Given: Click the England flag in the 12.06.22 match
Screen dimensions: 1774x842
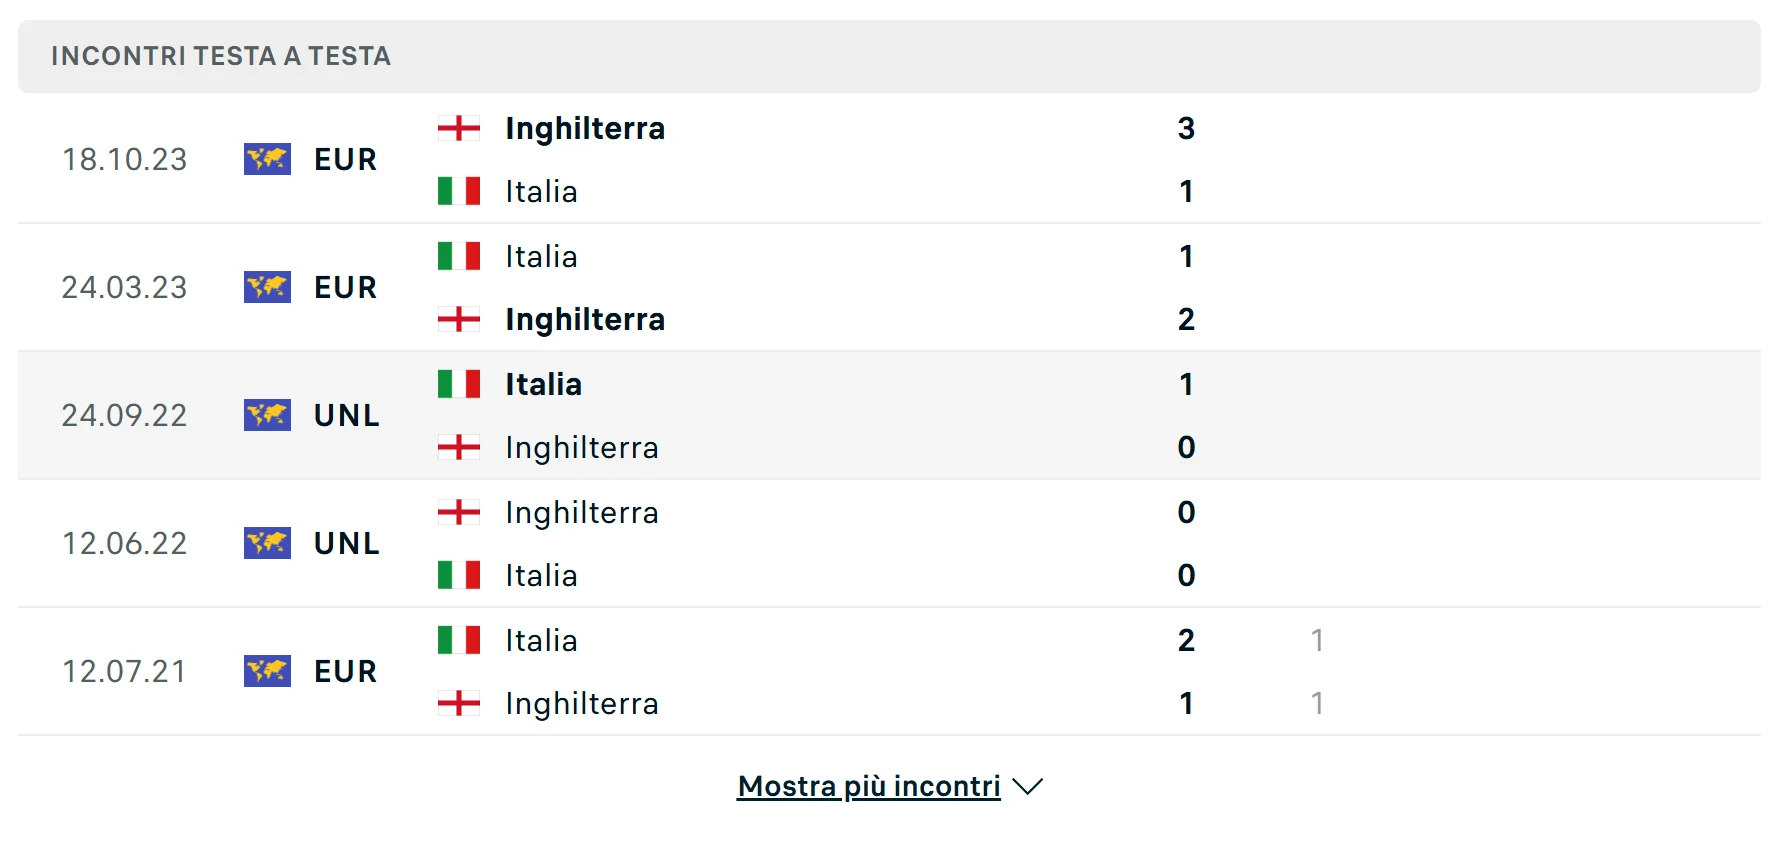Looking at the screenshot, I should pyautogui.click(x=459, y=512).
